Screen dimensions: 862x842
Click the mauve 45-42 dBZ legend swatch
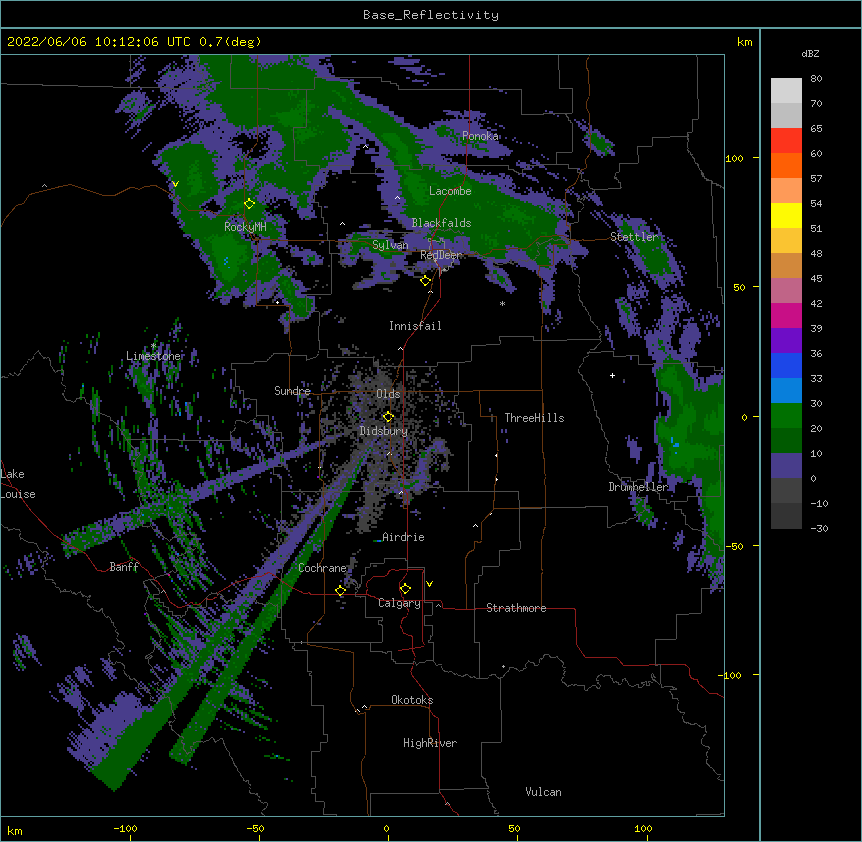[x=786, y=290]
